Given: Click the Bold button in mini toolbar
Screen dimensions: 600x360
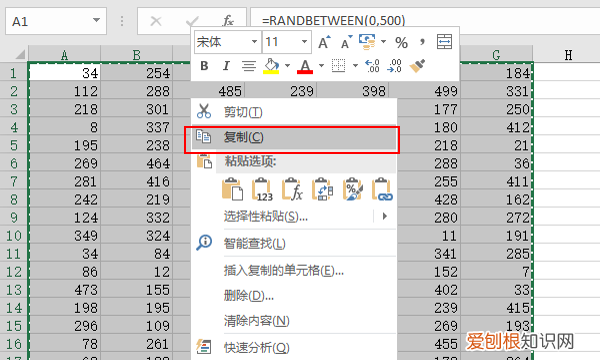Looking at the screenshot, I should 204,66.
